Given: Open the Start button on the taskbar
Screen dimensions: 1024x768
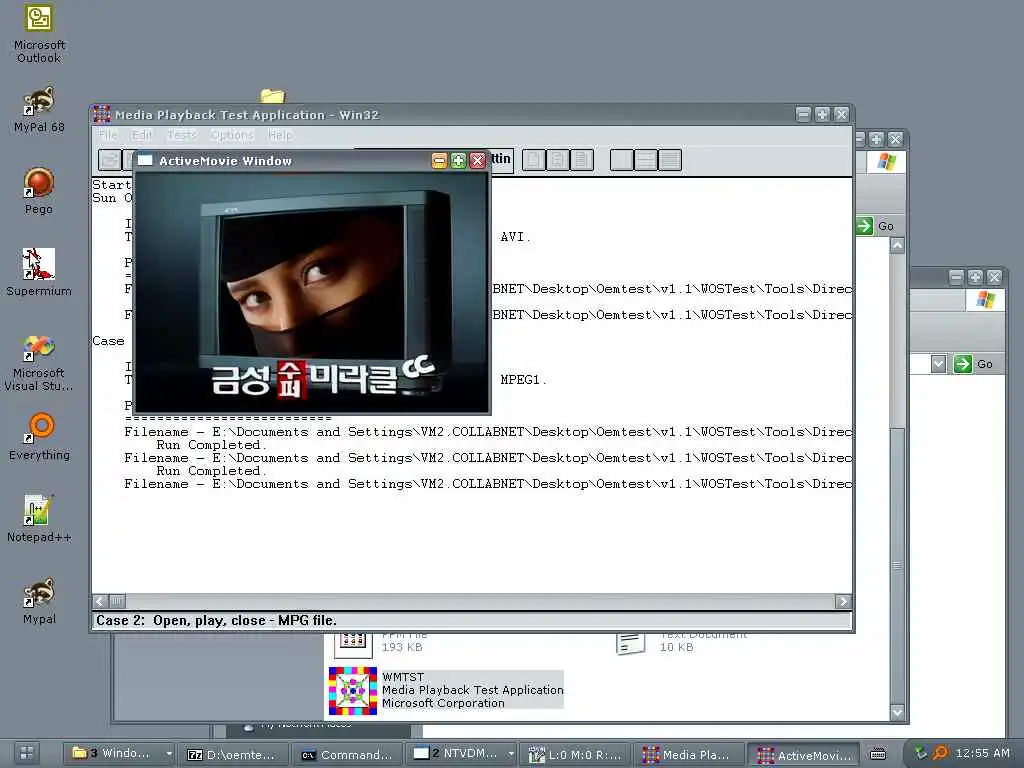Looking at the screenshot, I should coord(27,753).
